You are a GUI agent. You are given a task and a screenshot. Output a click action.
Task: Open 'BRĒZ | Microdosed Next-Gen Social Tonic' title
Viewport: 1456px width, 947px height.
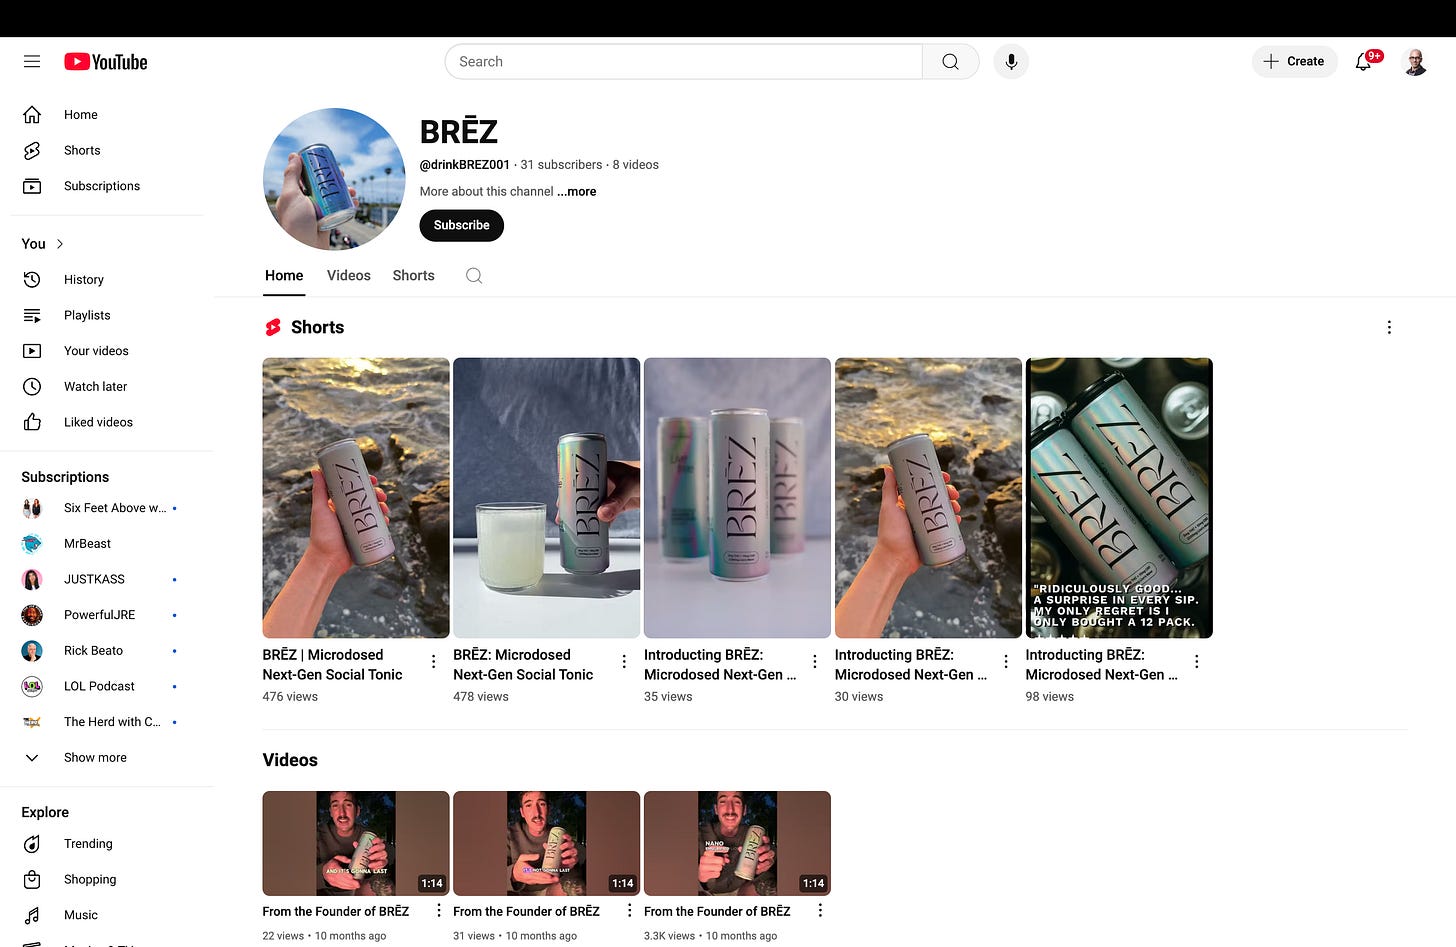(333, 665)
